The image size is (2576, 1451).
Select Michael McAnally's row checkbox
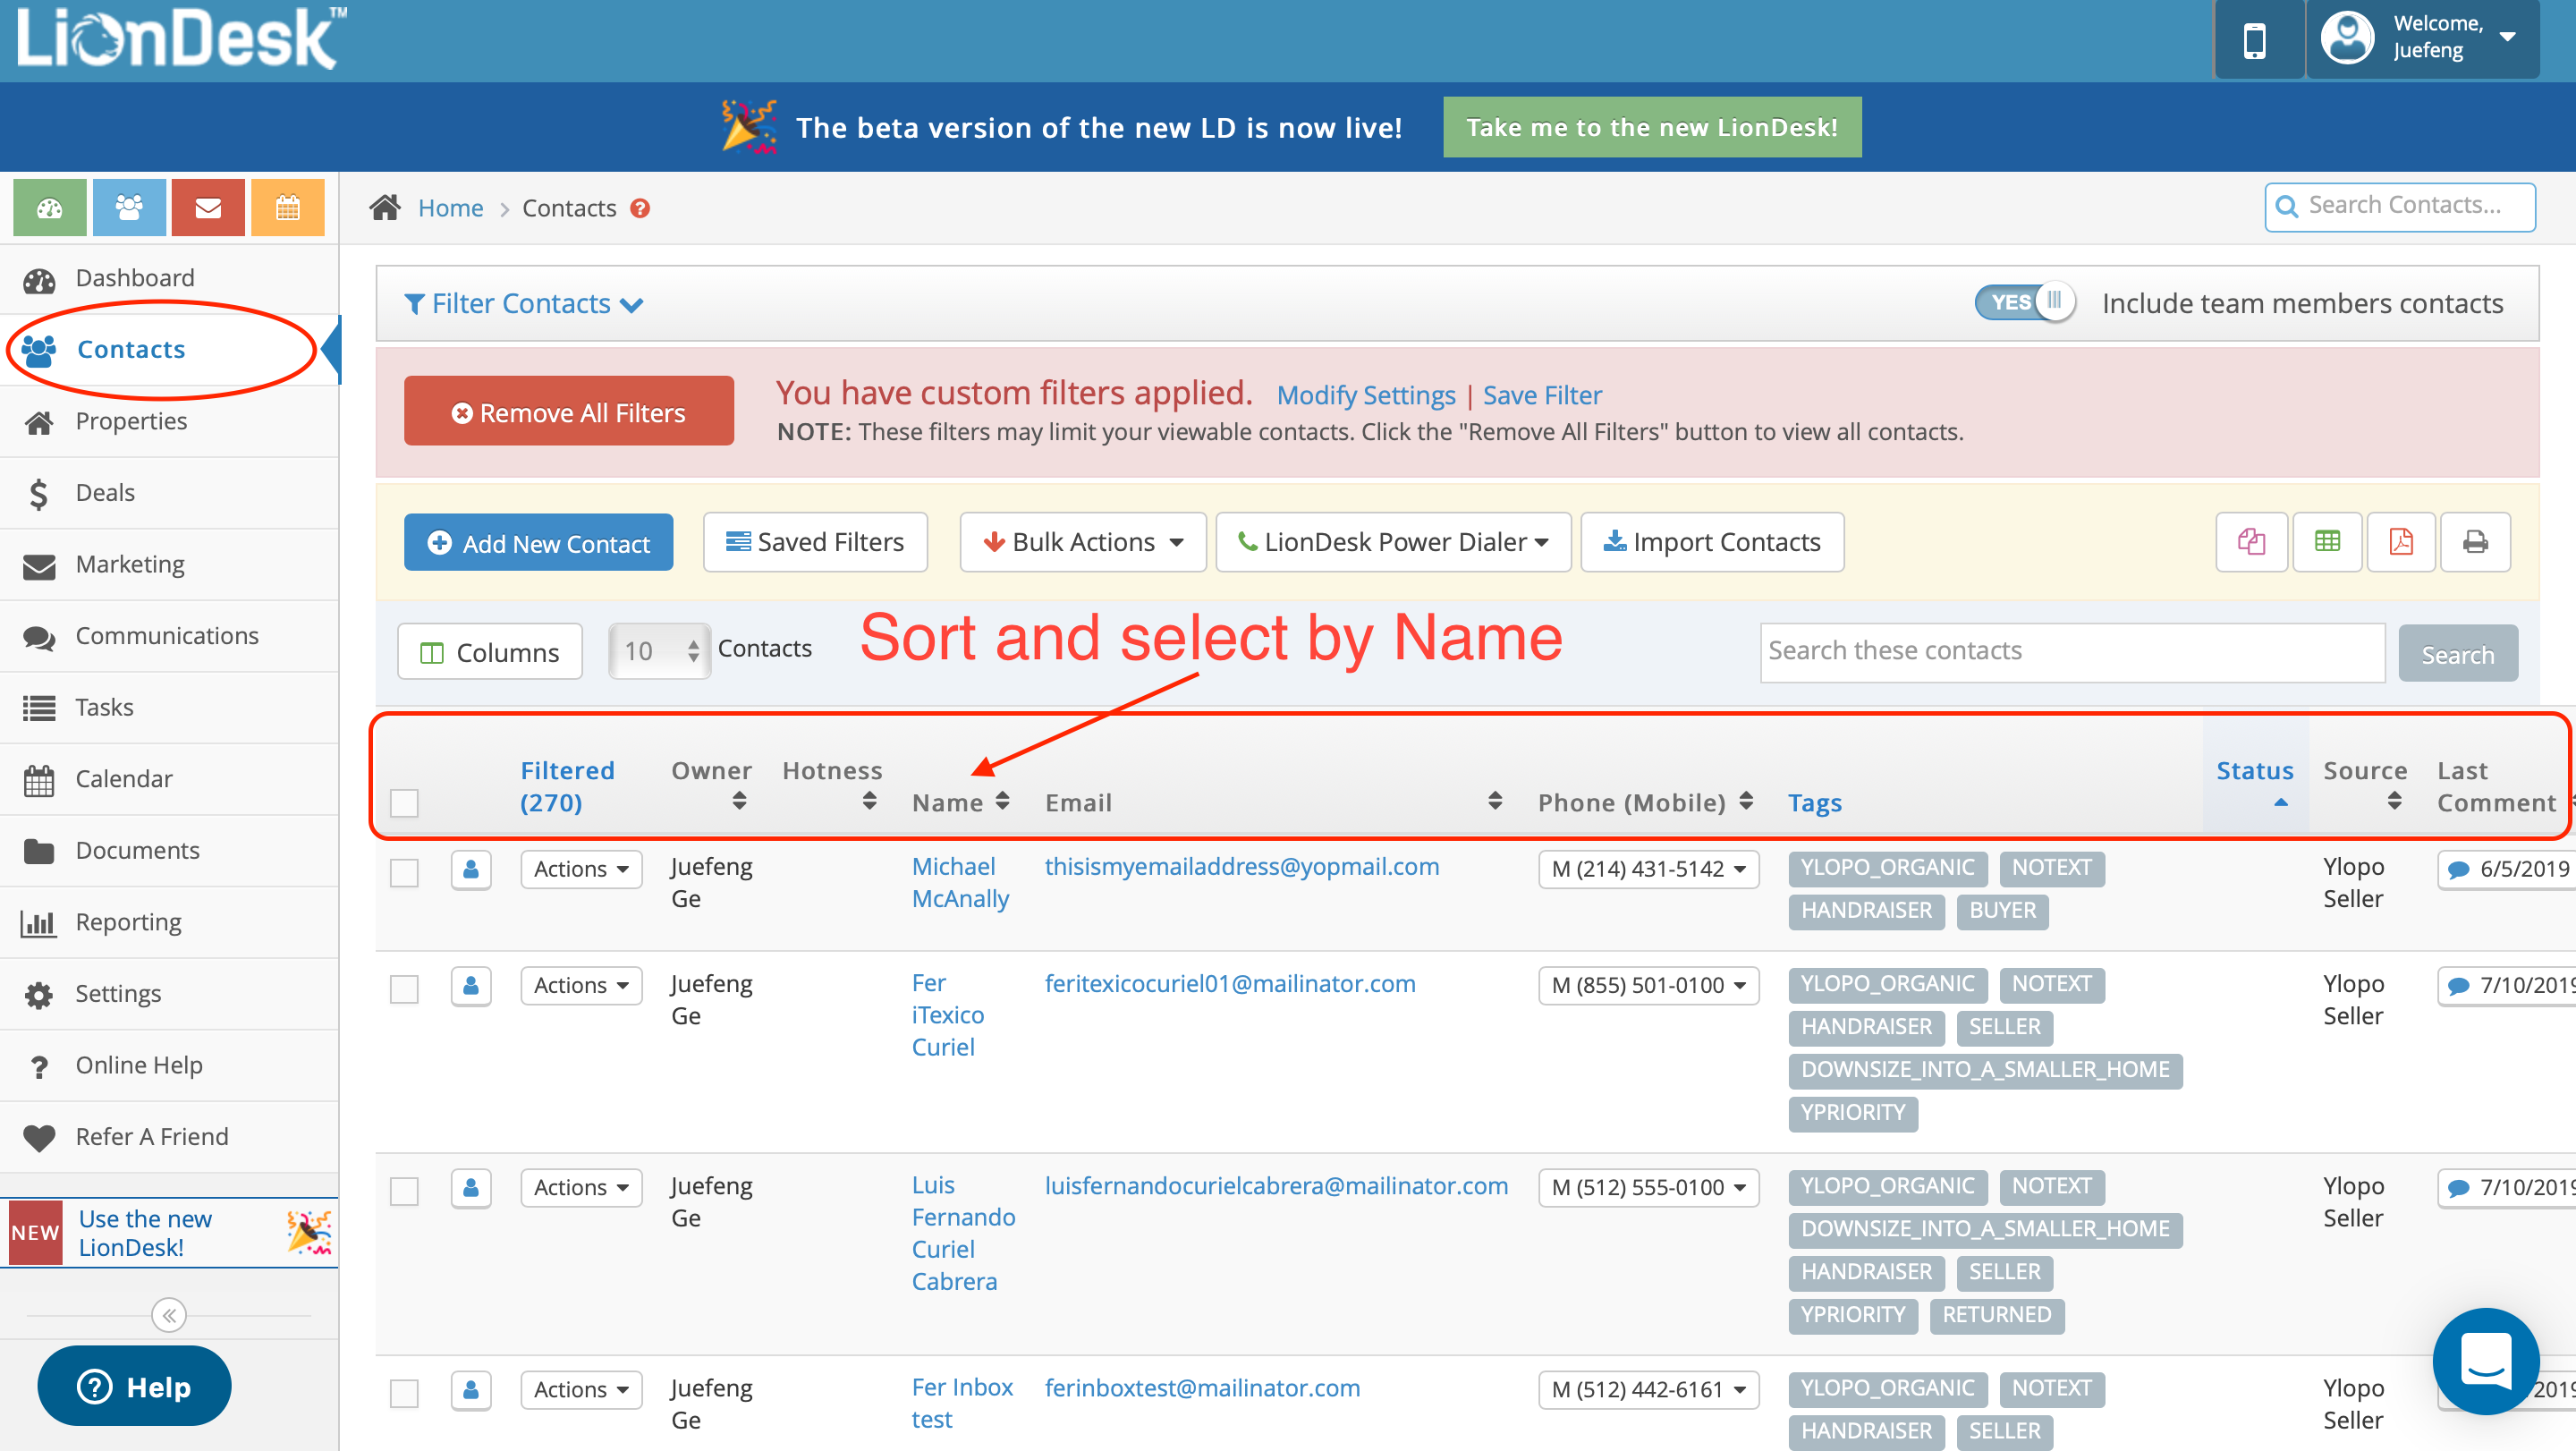pos(404,872)
